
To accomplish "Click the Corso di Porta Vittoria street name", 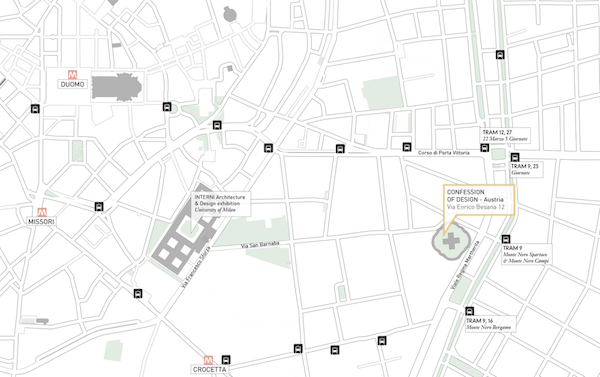I will (443, 153).
